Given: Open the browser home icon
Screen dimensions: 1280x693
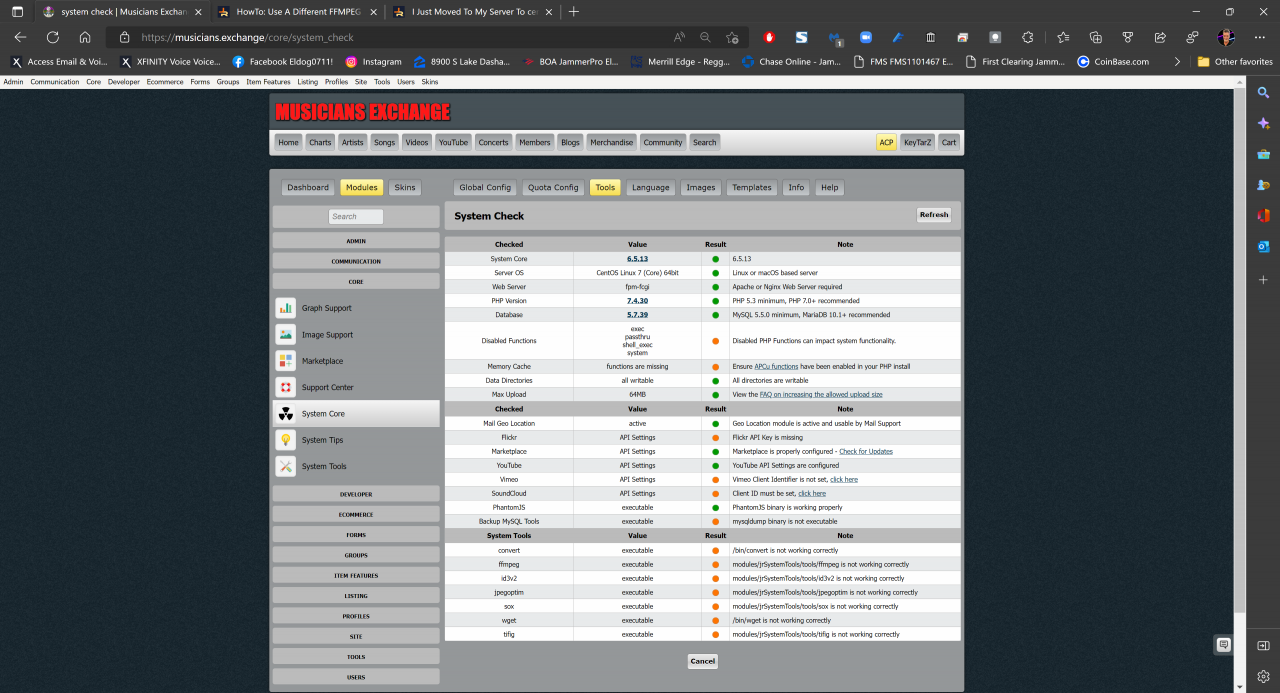Looking at the screenshot, I should [85, 37].
